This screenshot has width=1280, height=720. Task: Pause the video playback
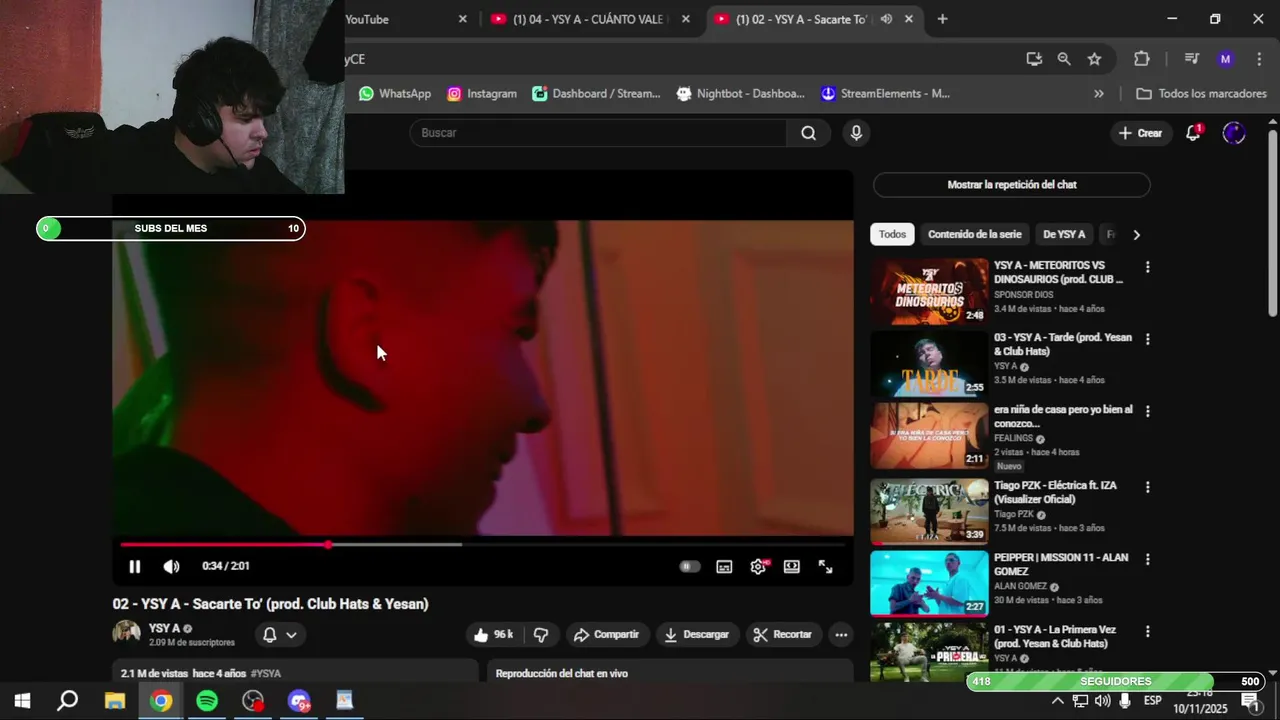134,566
